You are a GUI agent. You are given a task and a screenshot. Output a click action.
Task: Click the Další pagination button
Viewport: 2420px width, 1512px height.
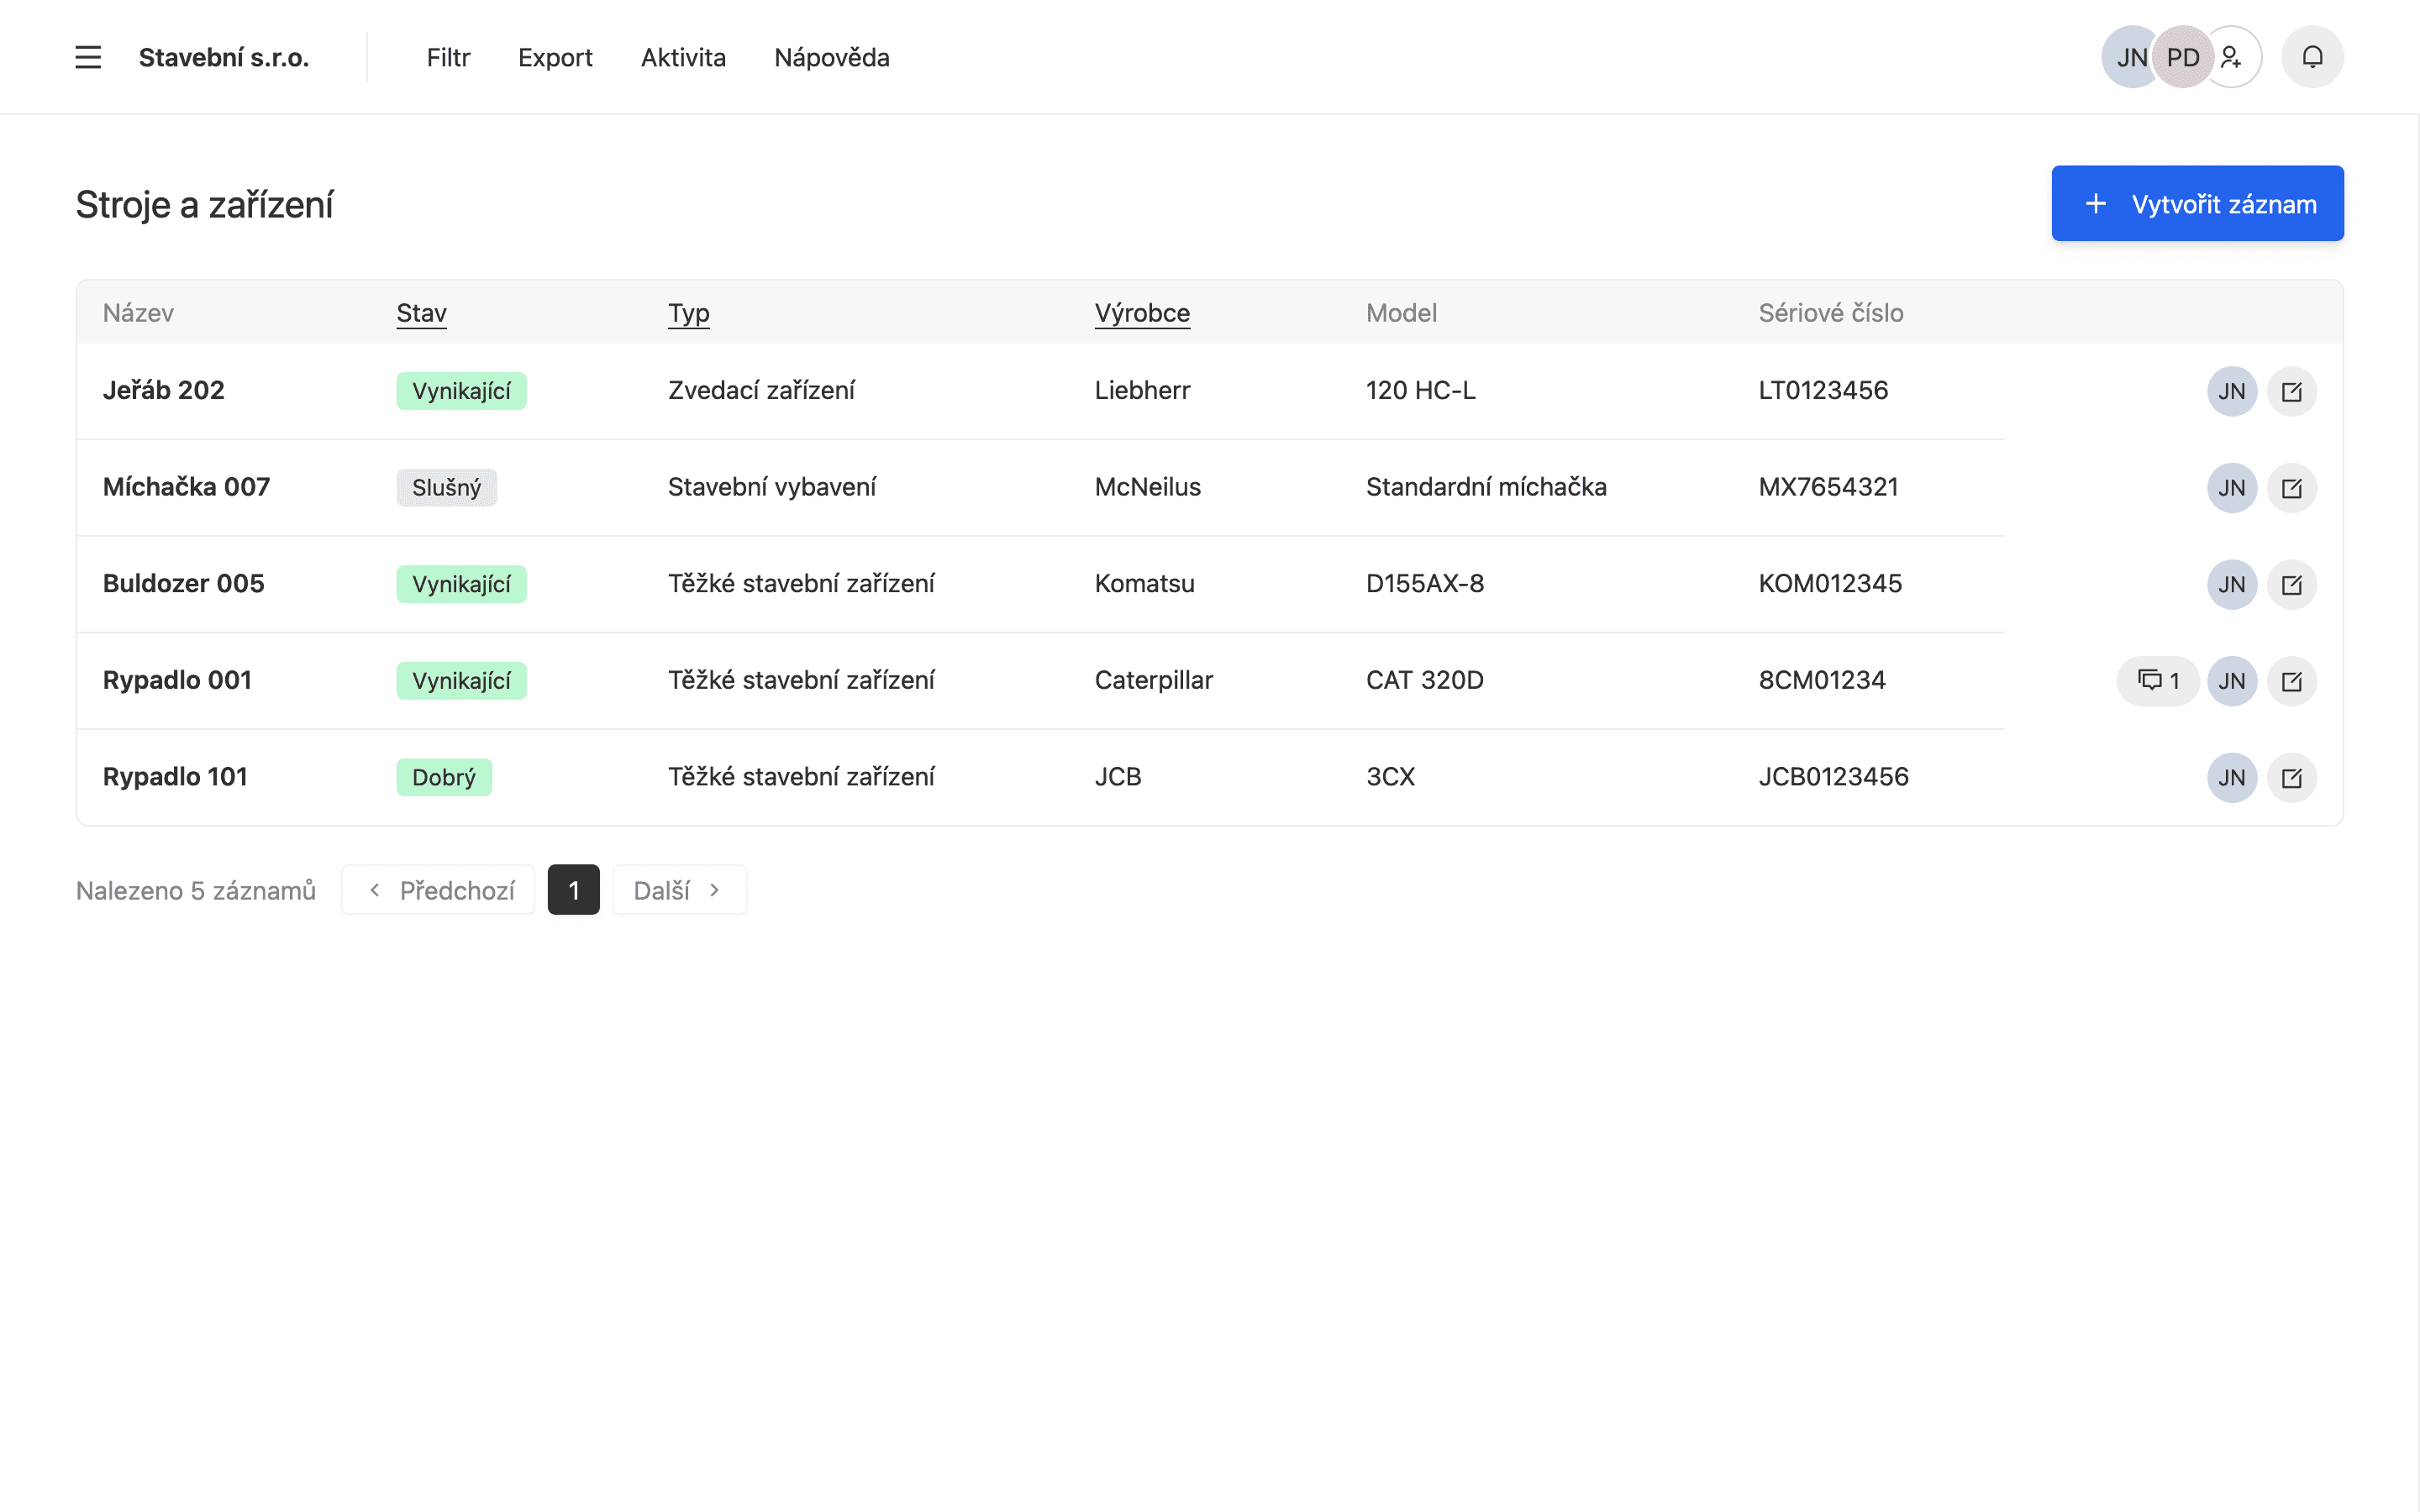coord(679,889)
